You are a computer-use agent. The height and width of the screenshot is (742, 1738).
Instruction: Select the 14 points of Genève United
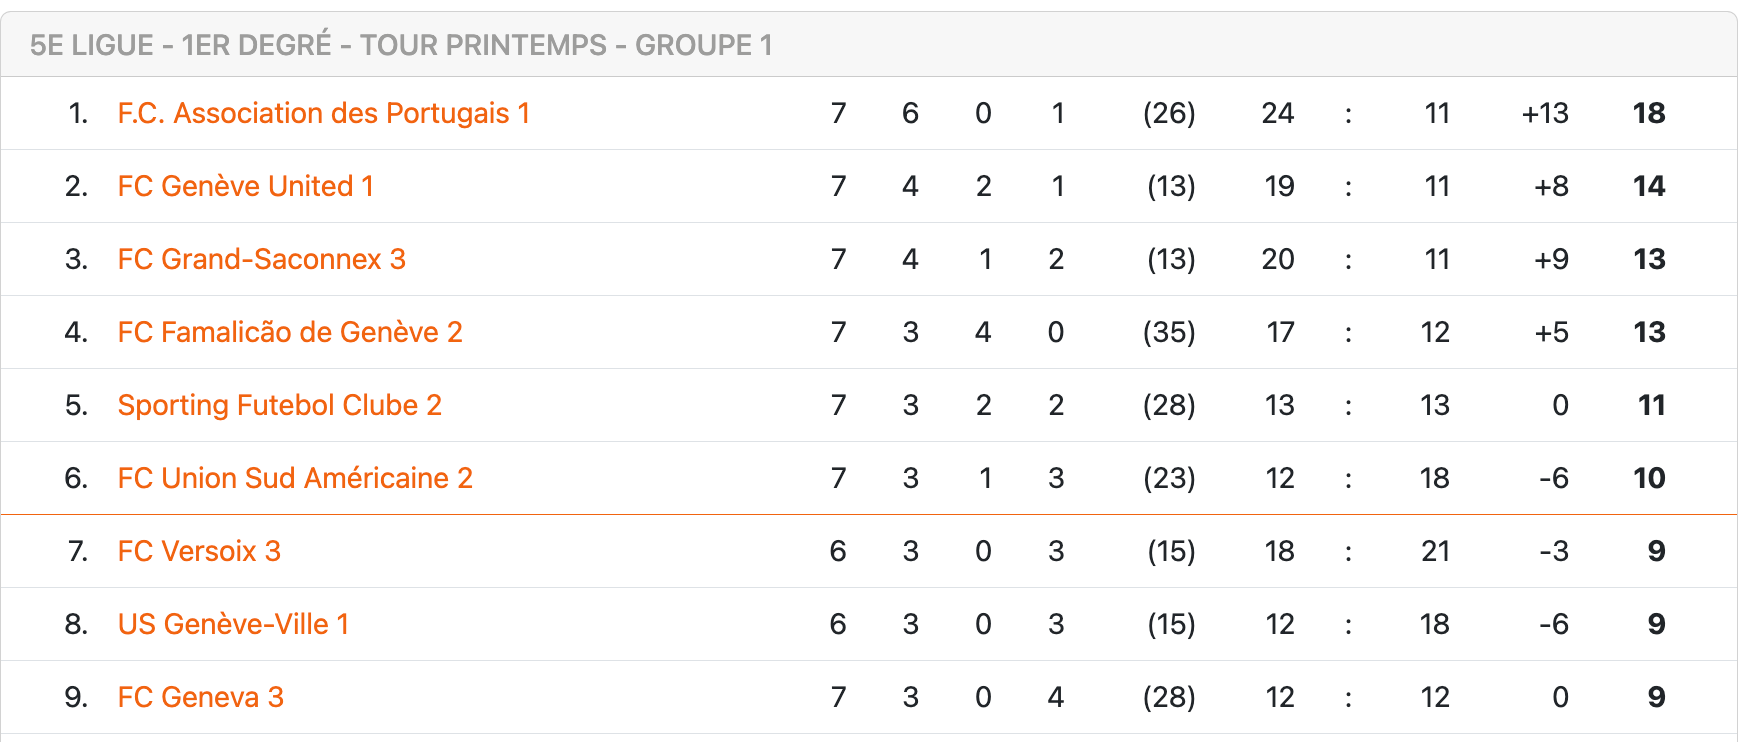pos(1649,186)
